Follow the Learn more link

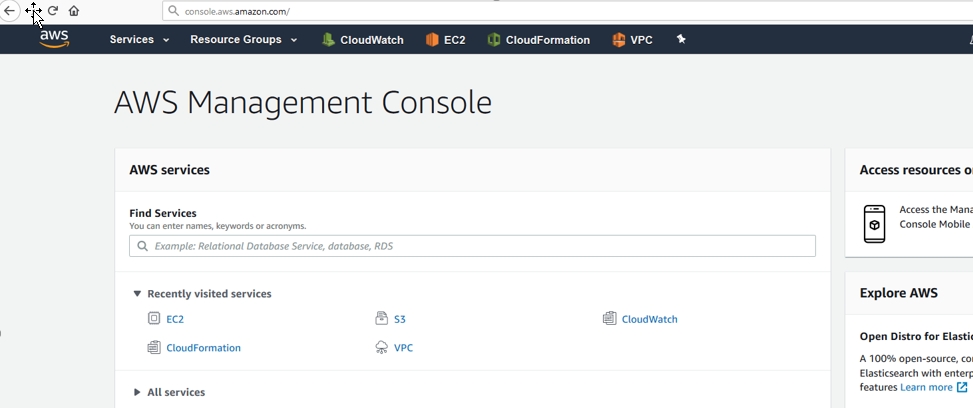(926, 387)
